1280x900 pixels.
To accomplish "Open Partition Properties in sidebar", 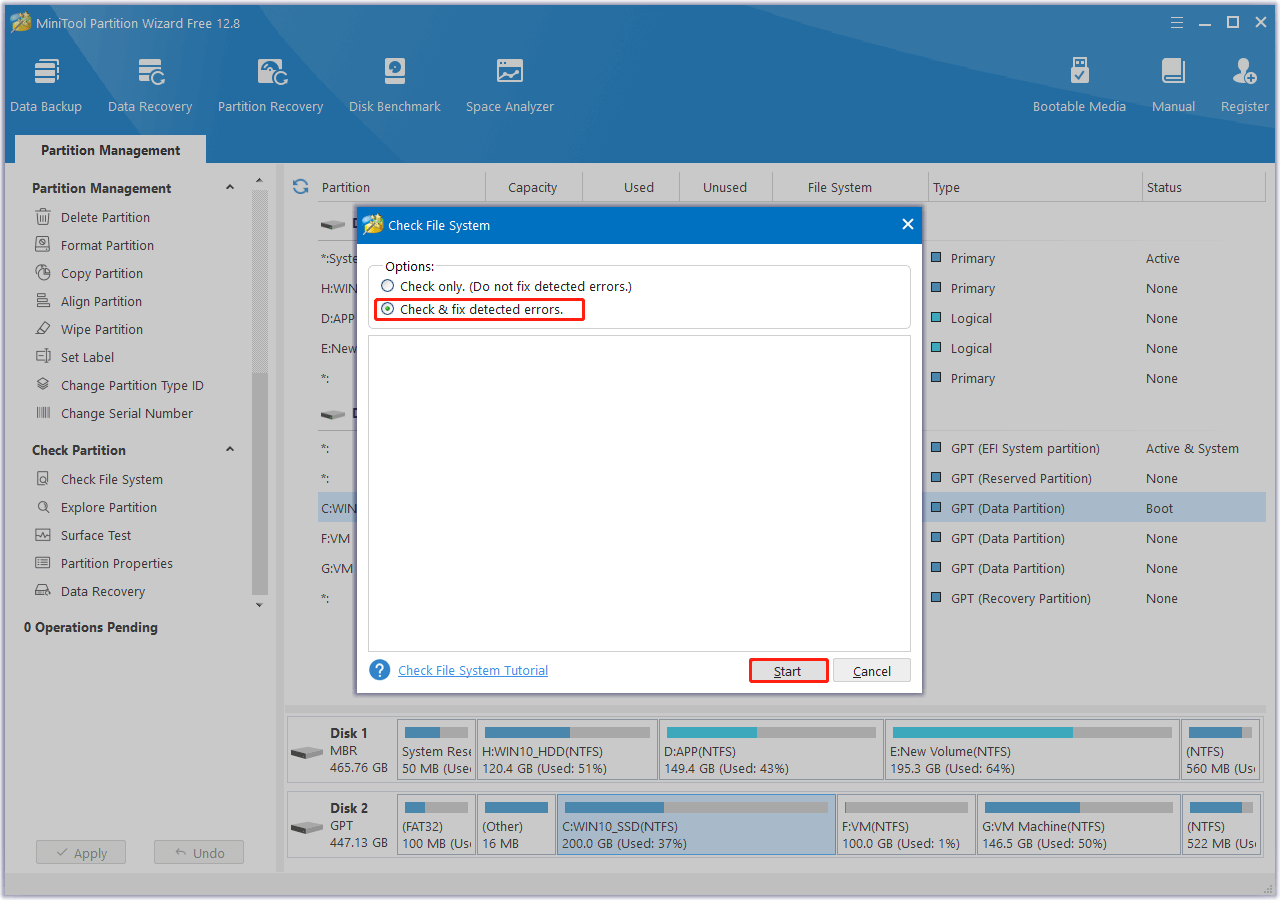I will pos(116,563).
